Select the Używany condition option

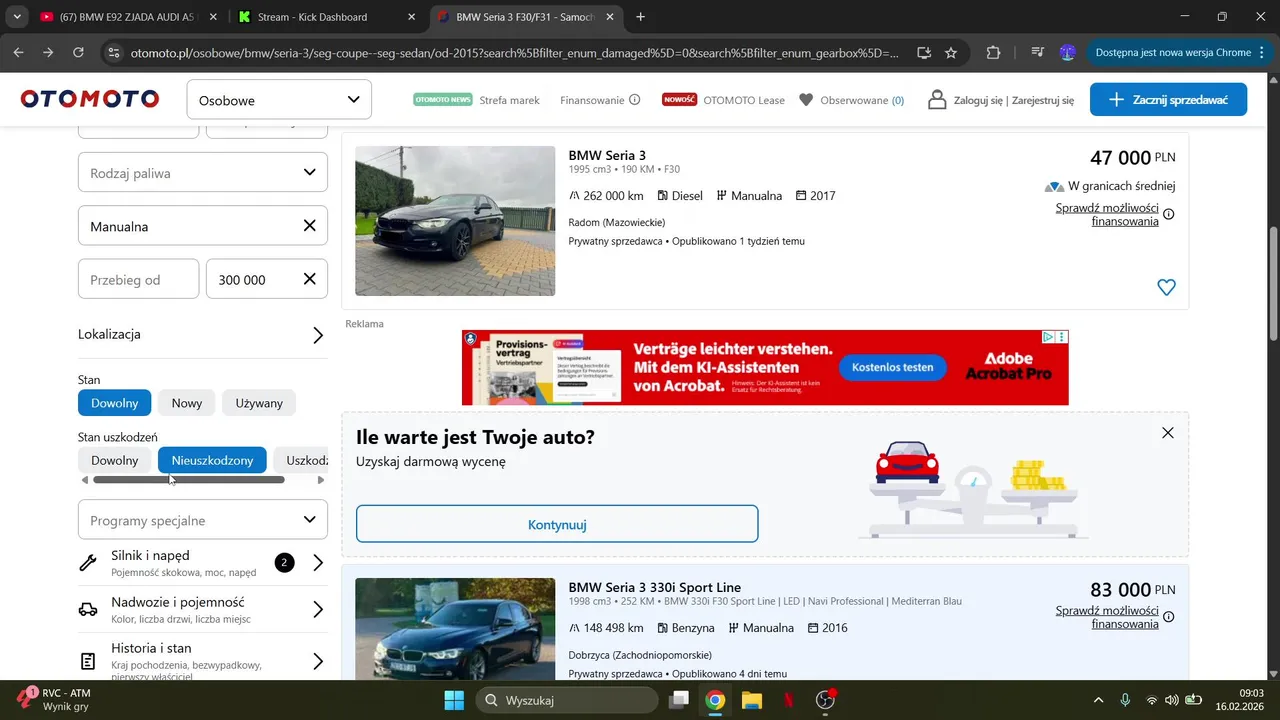tap(259, 403)
